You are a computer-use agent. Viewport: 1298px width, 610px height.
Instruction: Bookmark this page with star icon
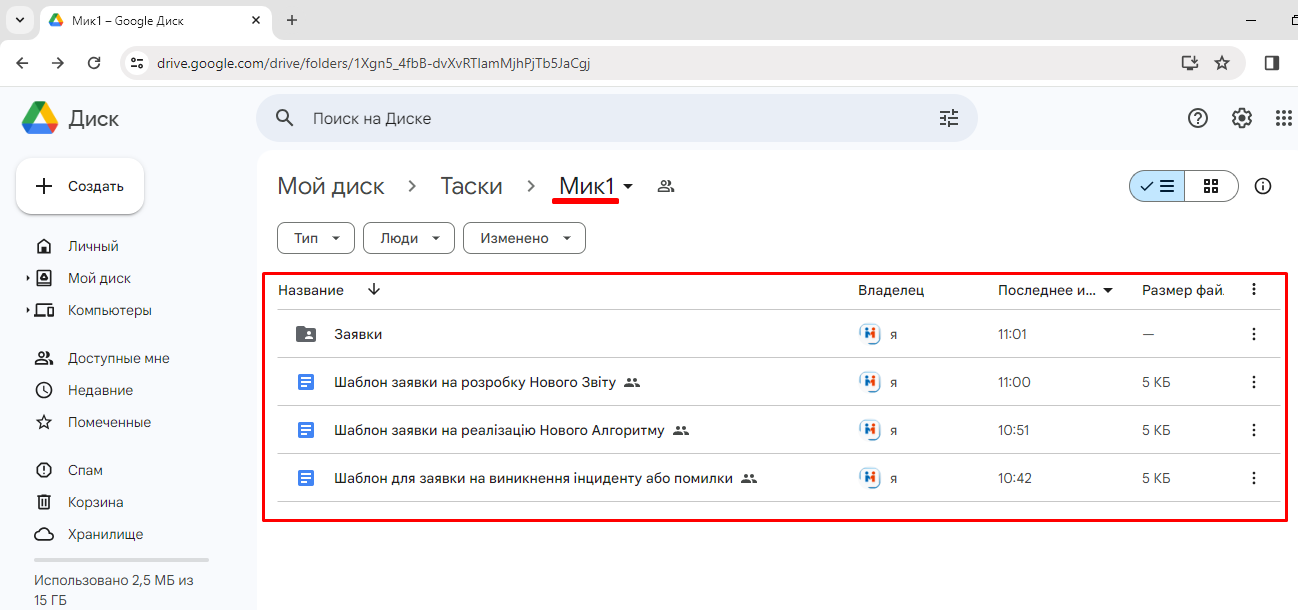coord(1221,63)
